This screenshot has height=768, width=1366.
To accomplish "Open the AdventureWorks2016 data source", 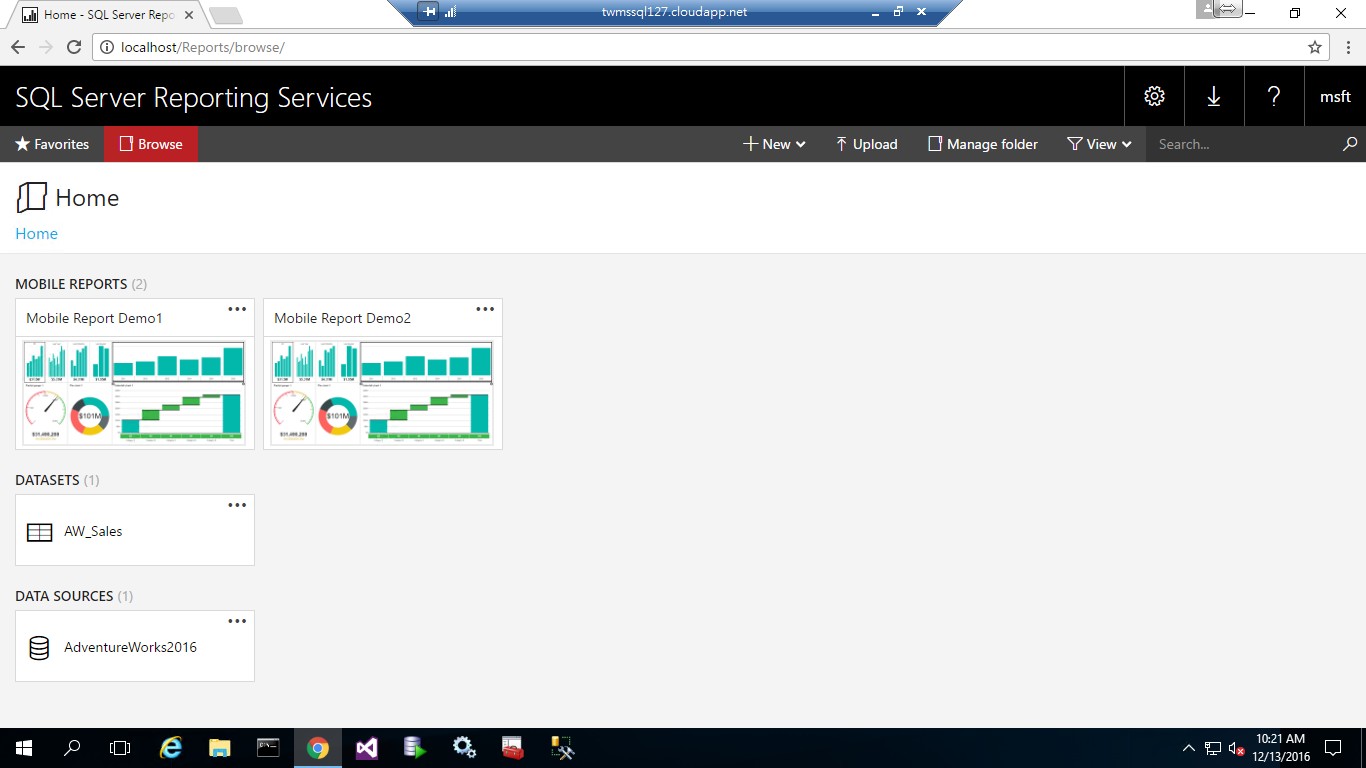I will coord(135,646).
